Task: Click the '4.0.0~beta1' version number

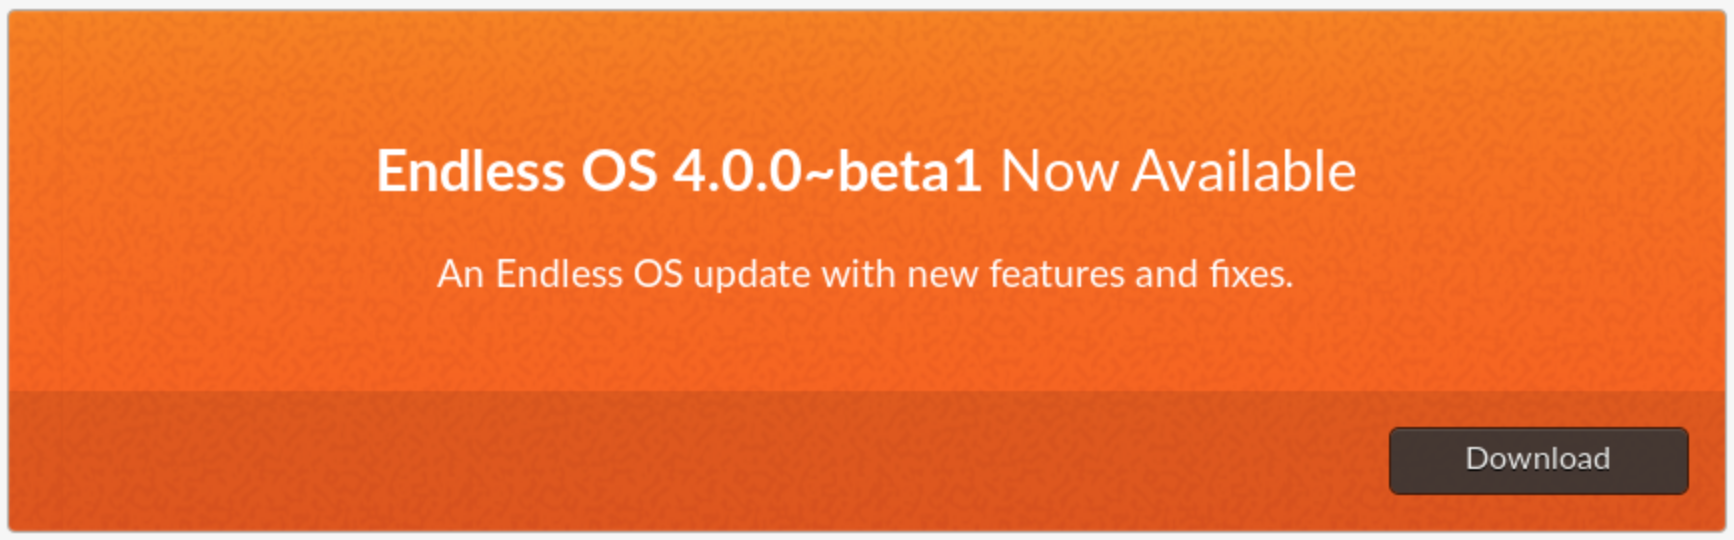Action: (827, 171)
